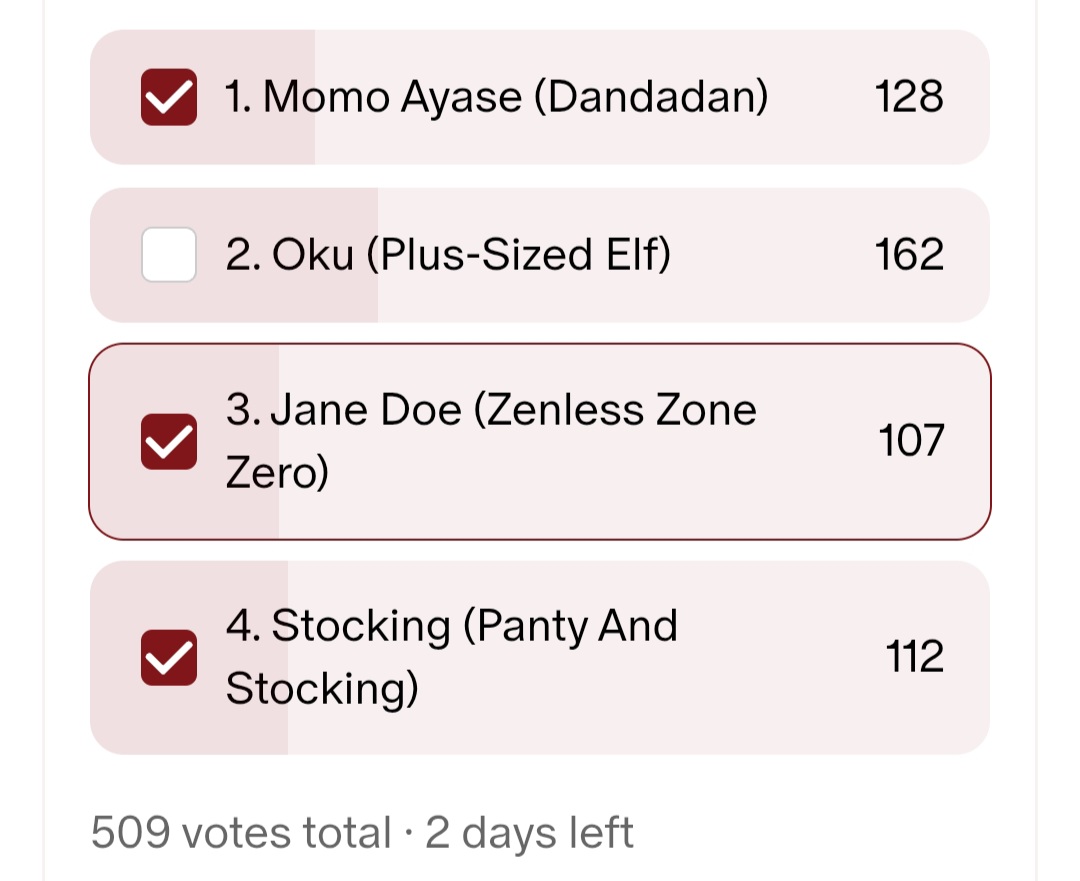This screenshot has width=1080, height=881.
Task: Click the 162 vote count for Oku
Action: [x=909, y=255]
